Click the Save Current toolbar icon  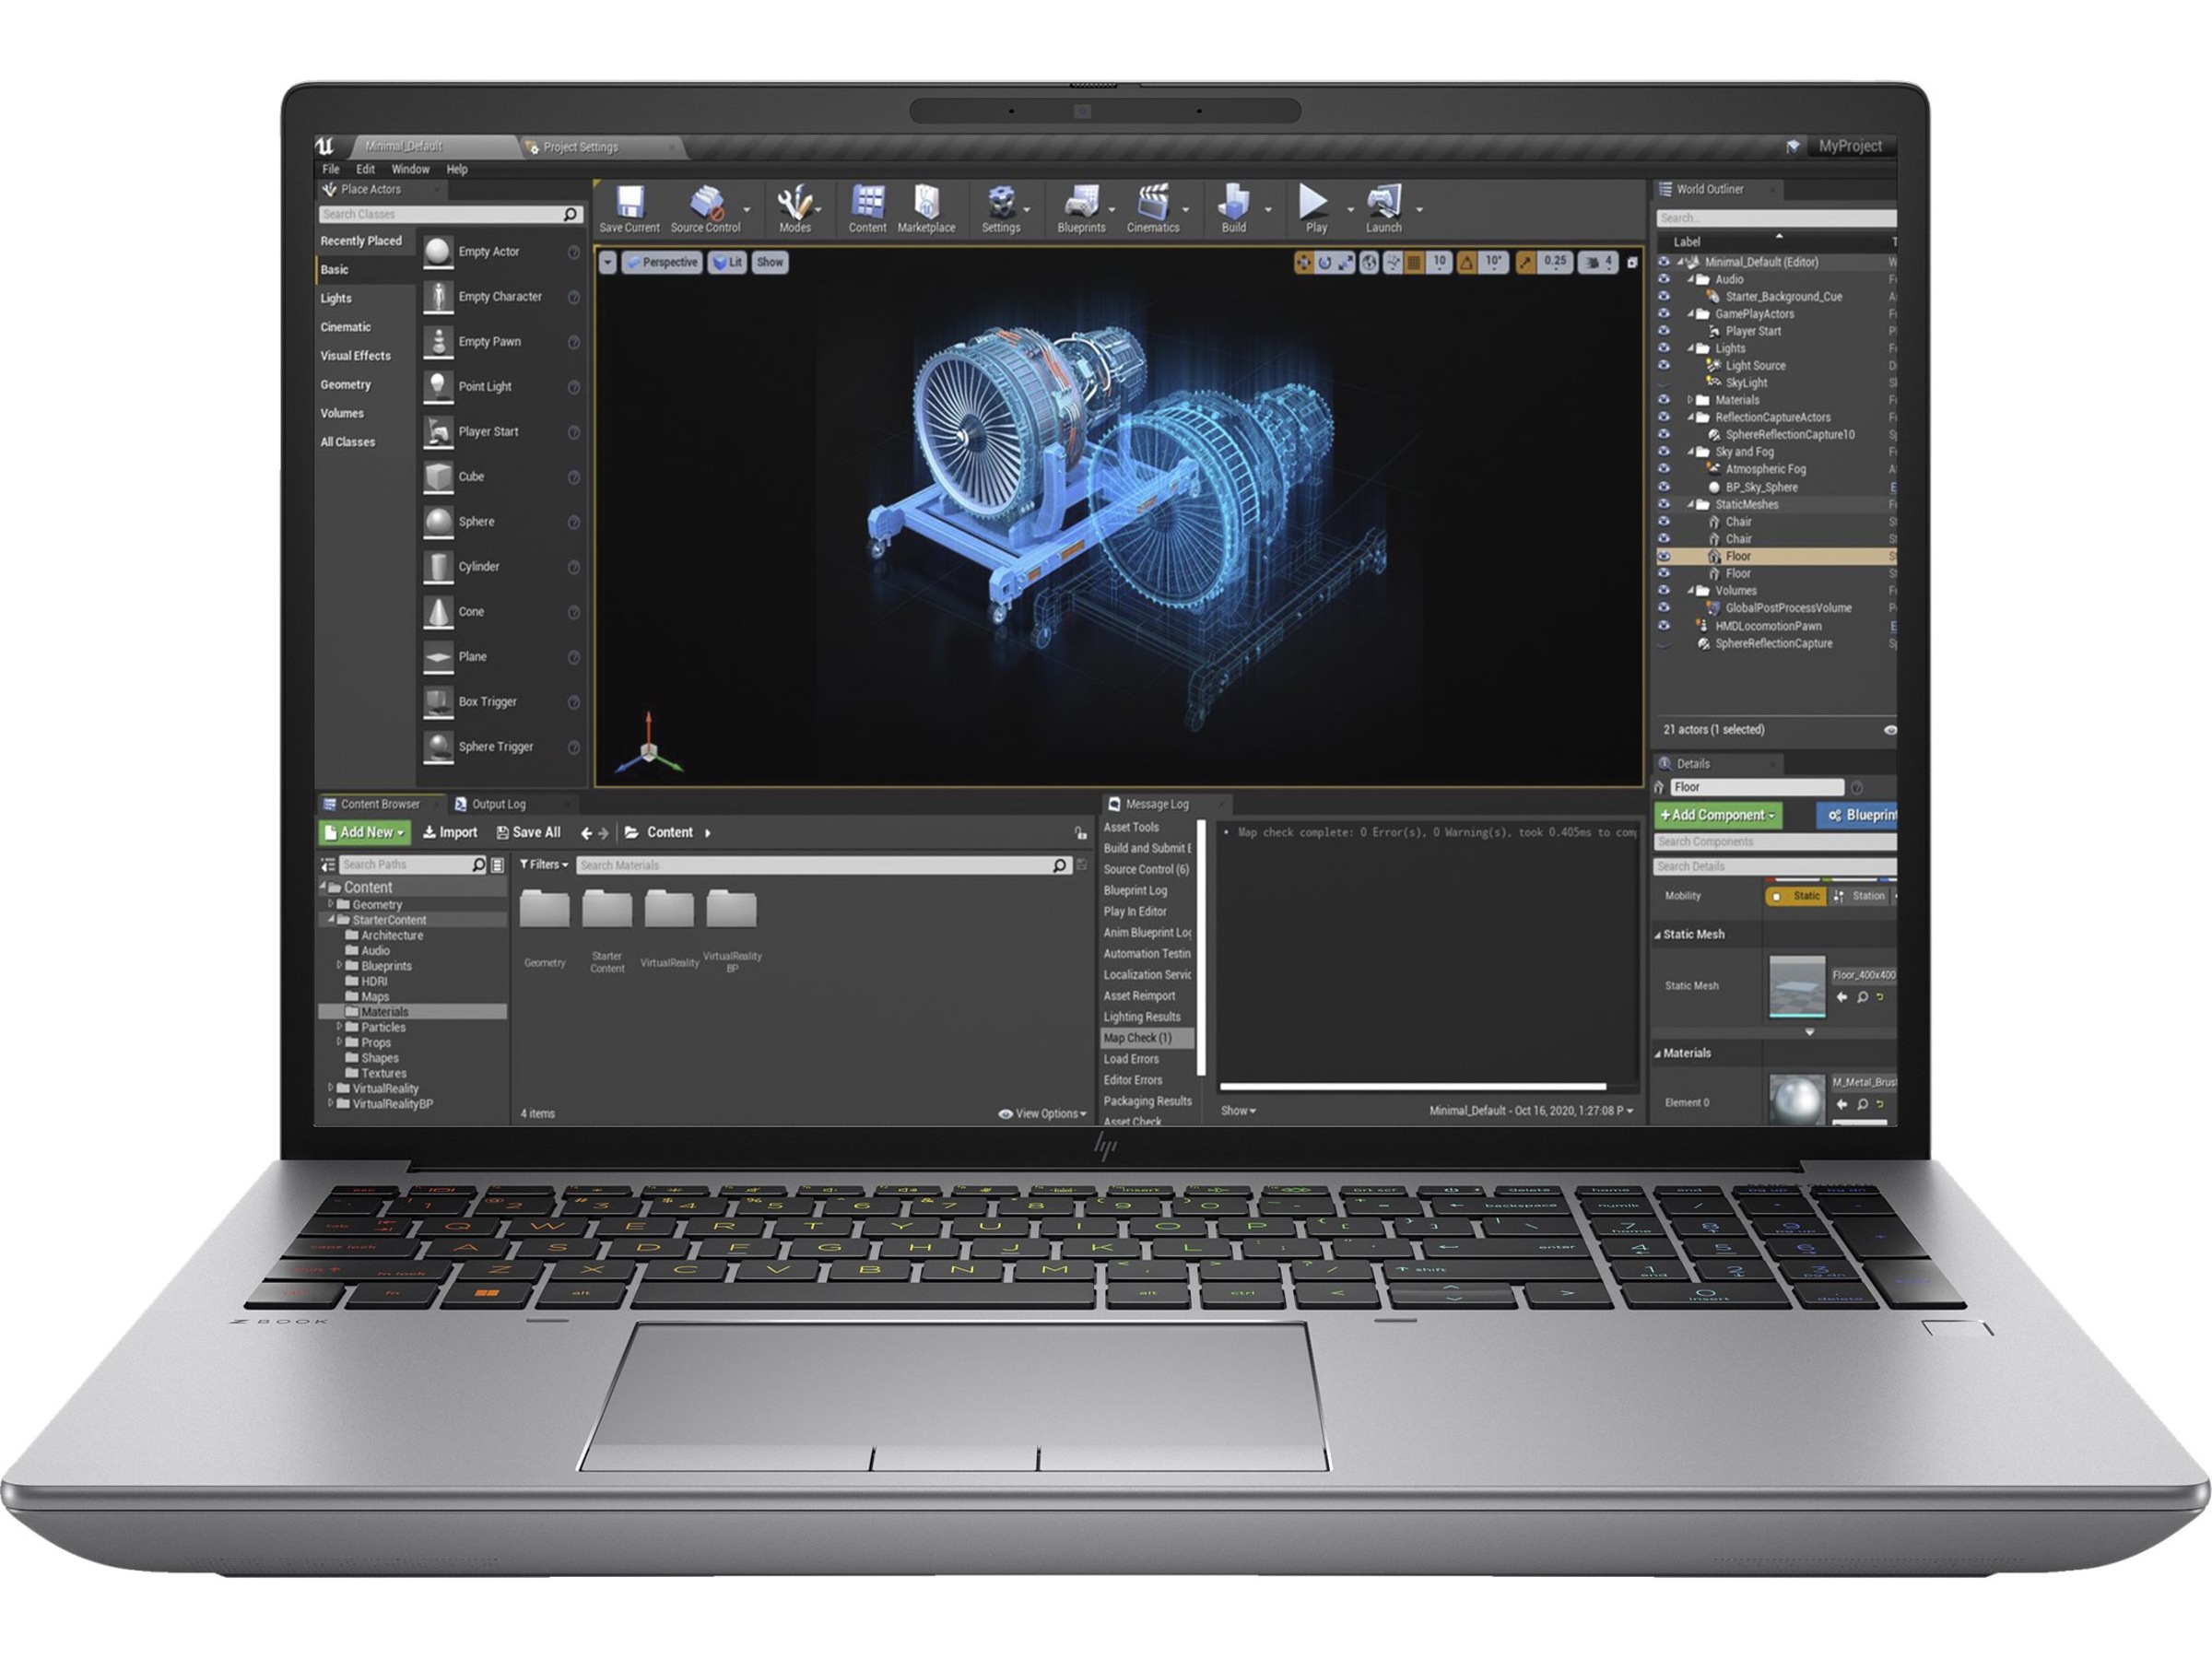click(x=629, y=204)
